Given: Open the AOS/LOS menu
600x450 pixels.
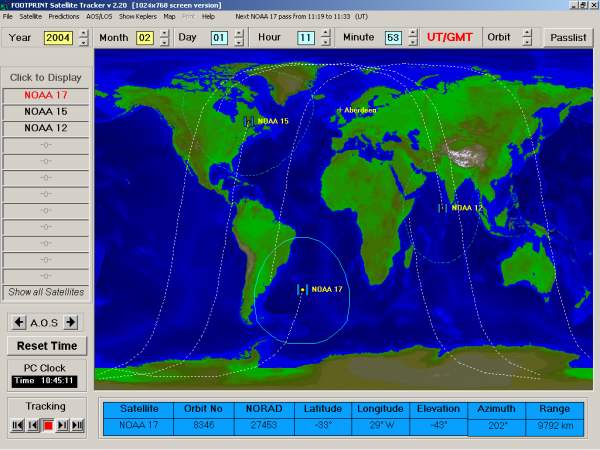Looking at the screenshot, I should coord(99,16).
